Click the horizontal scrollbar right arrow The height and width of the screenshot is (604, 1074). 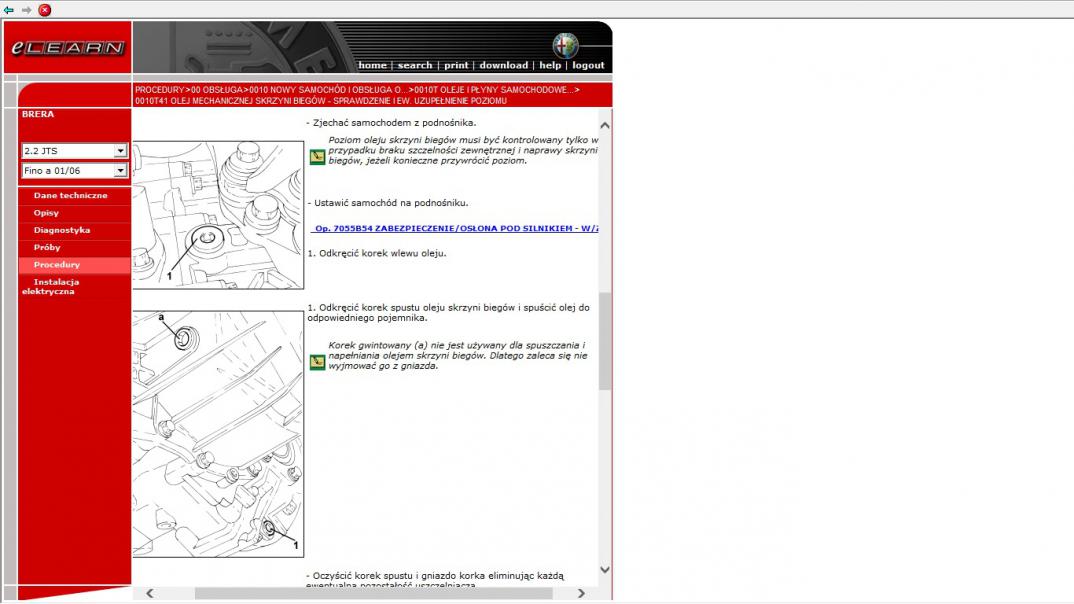(581, 593)
